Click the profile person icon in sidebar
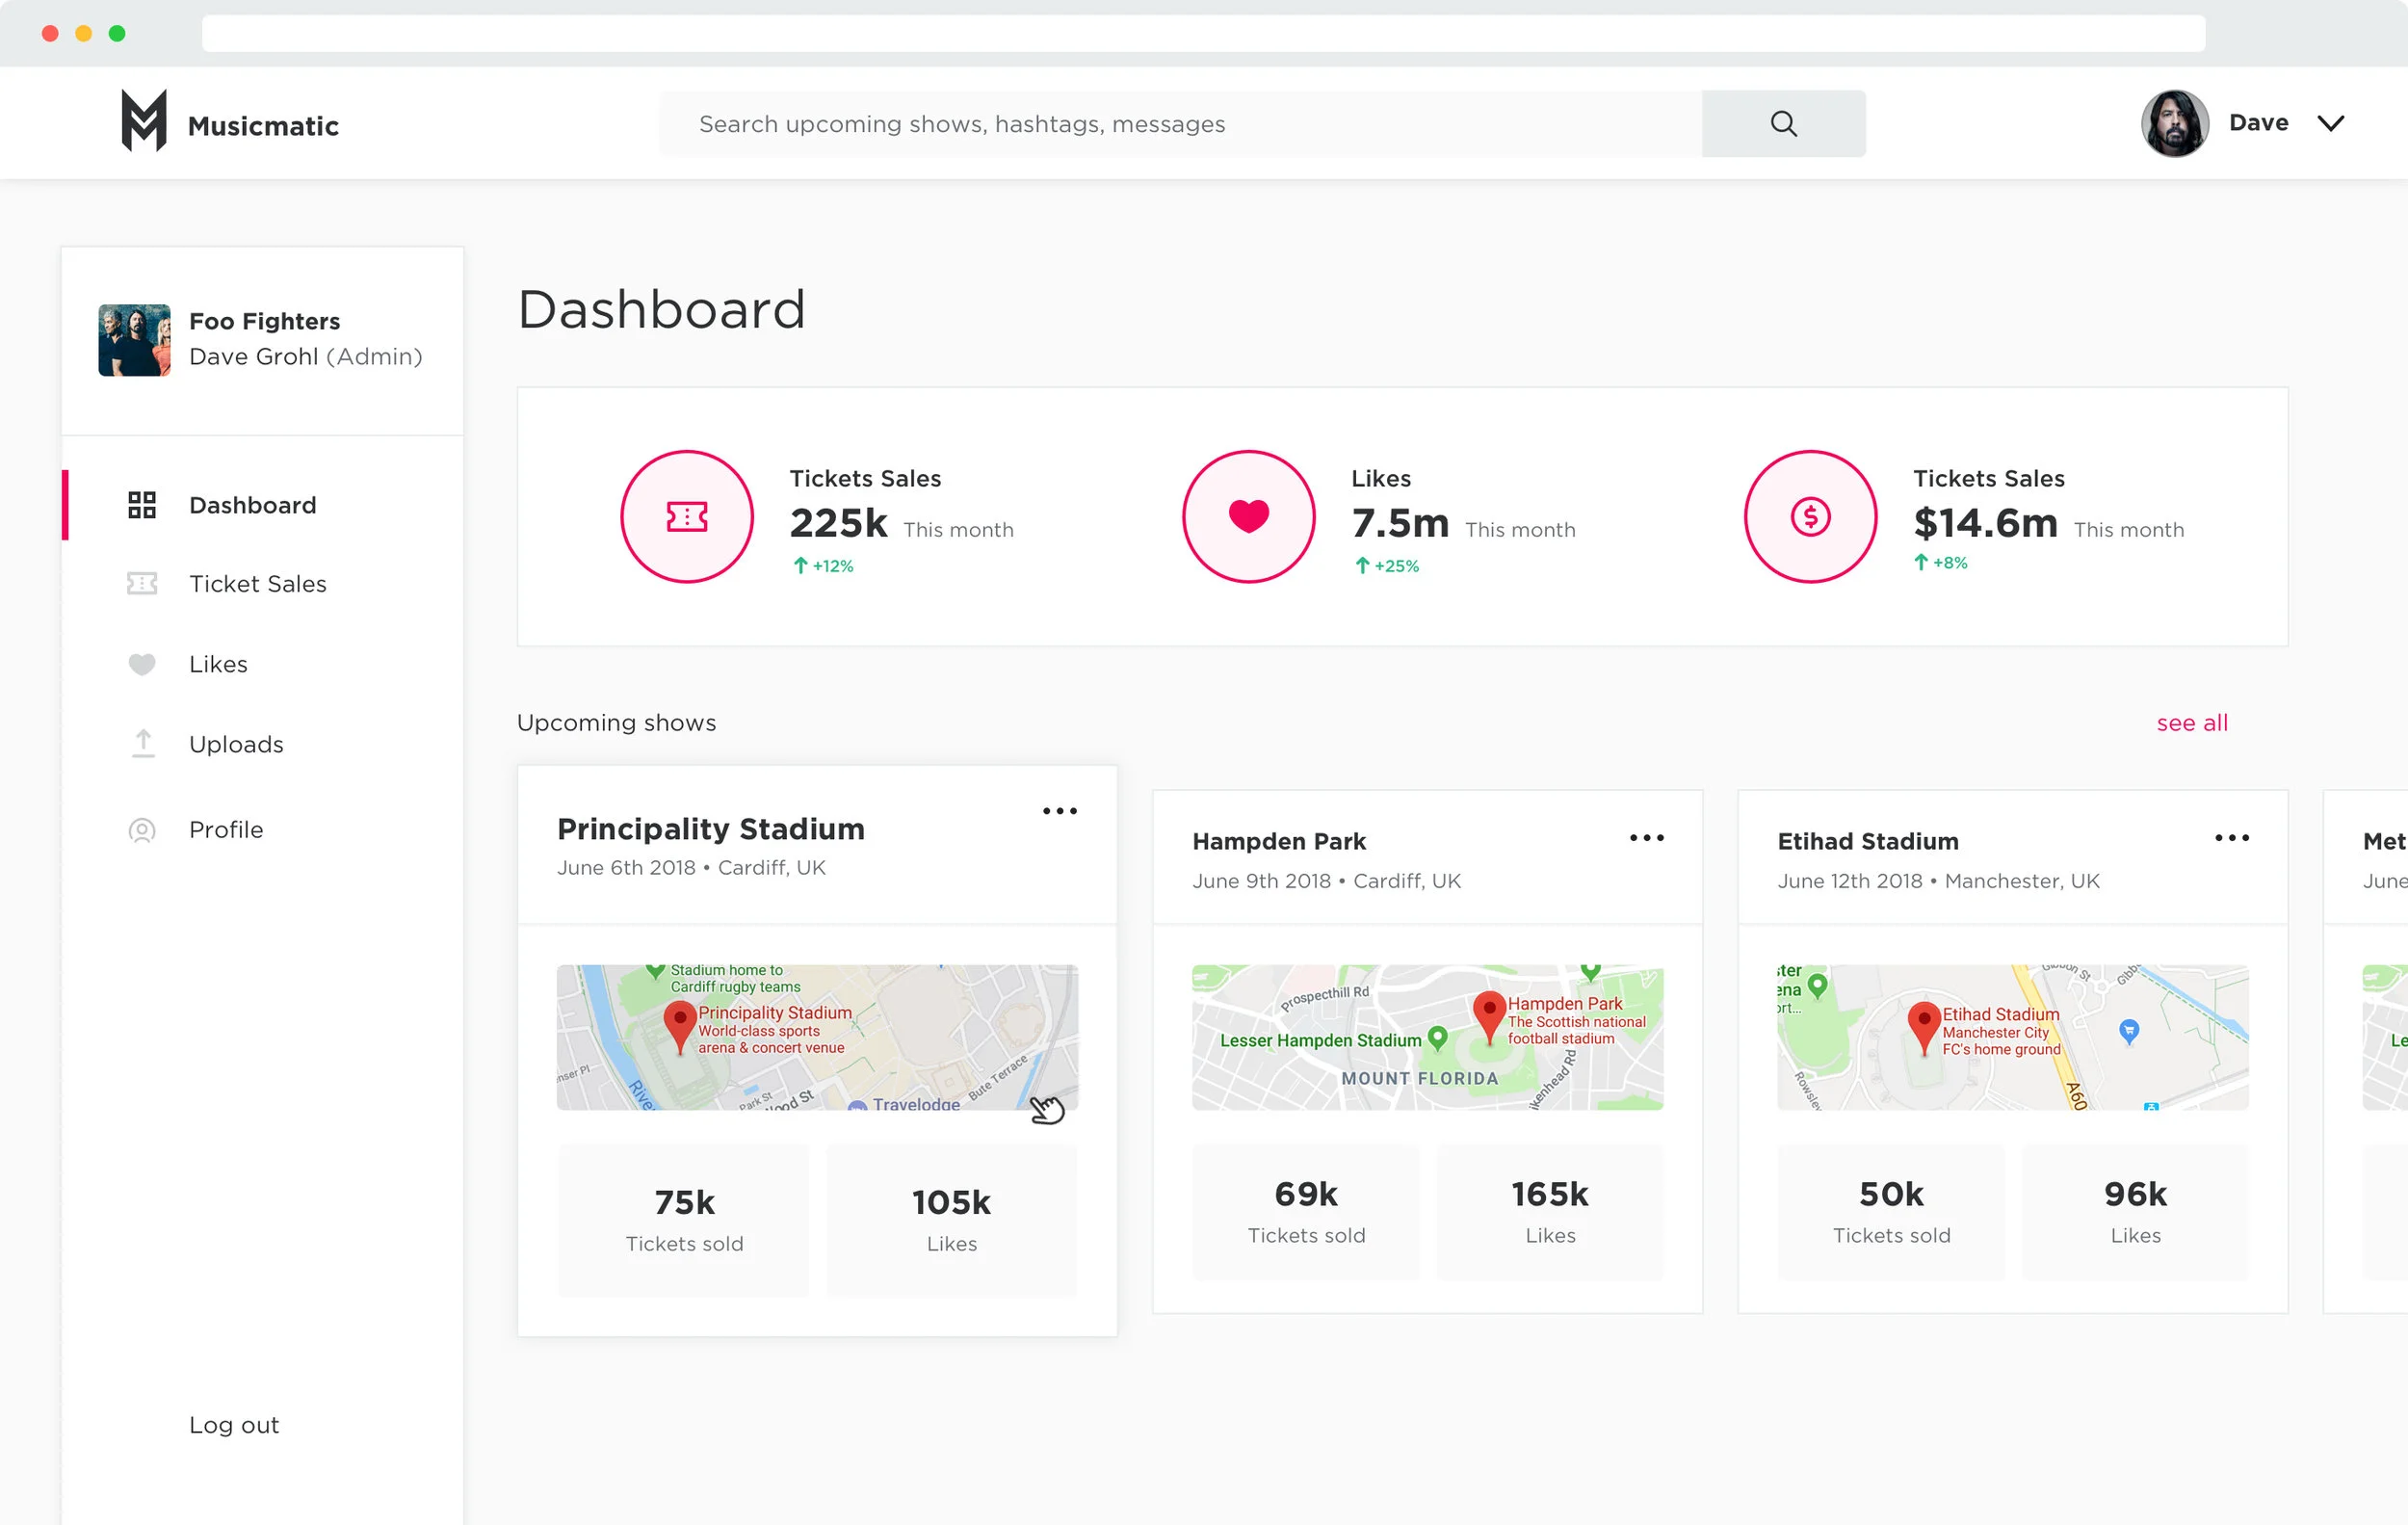The height and width of the screenshot is (1525, 2408). 142,830
